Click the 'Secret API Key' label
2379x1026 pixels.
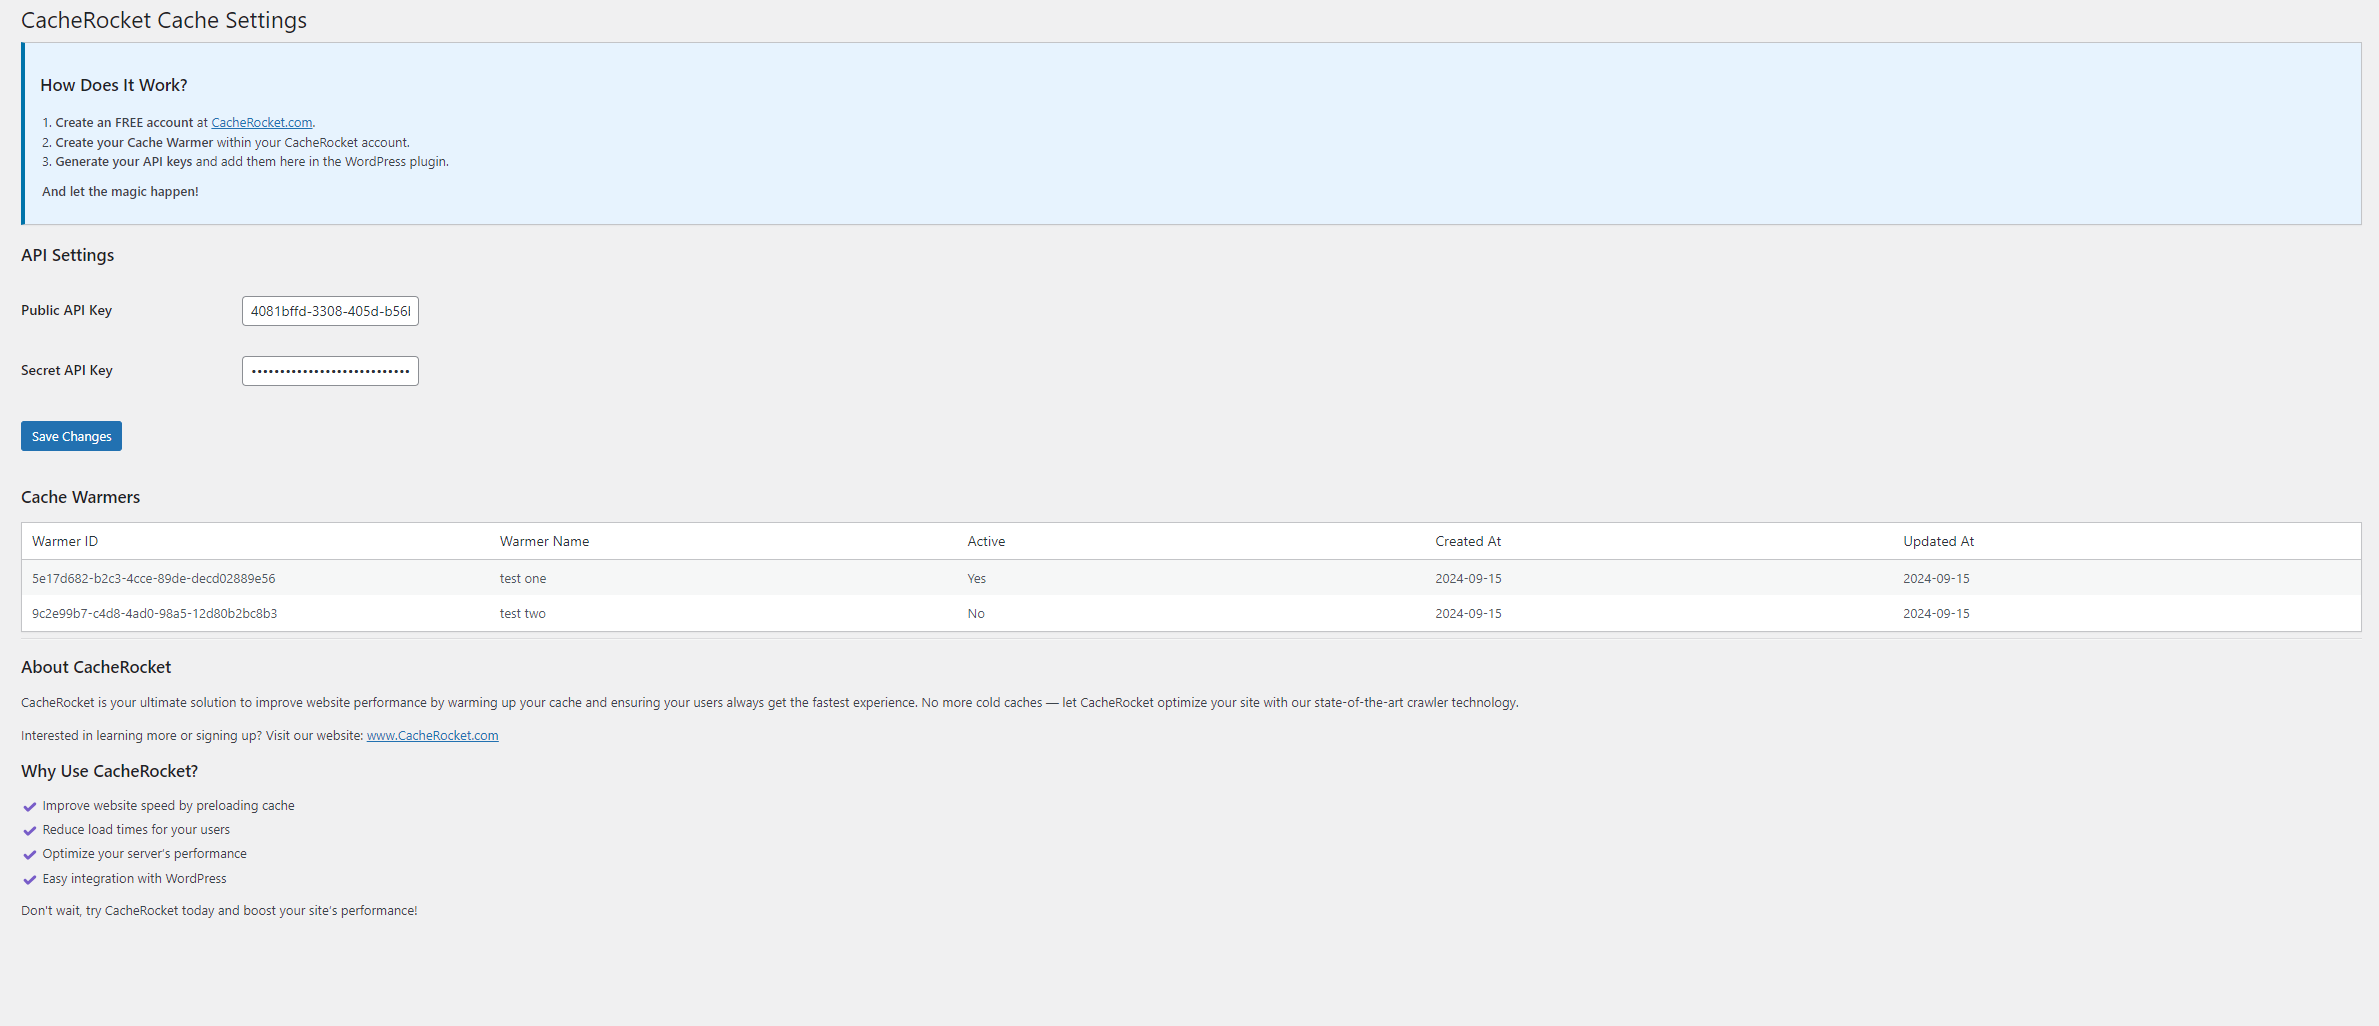pos(67,371)
